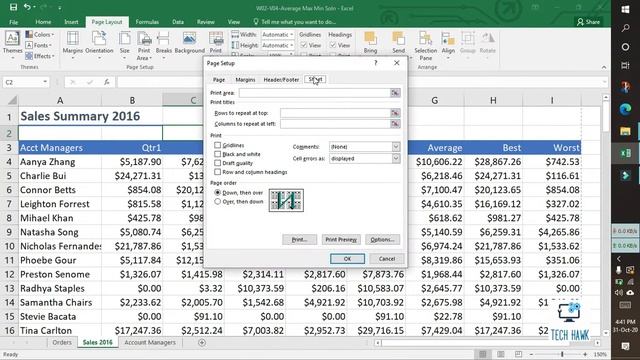Click the Page Setup help question mark
The height and width of the screenshot is (360, 640).
(x=376, y=63)
